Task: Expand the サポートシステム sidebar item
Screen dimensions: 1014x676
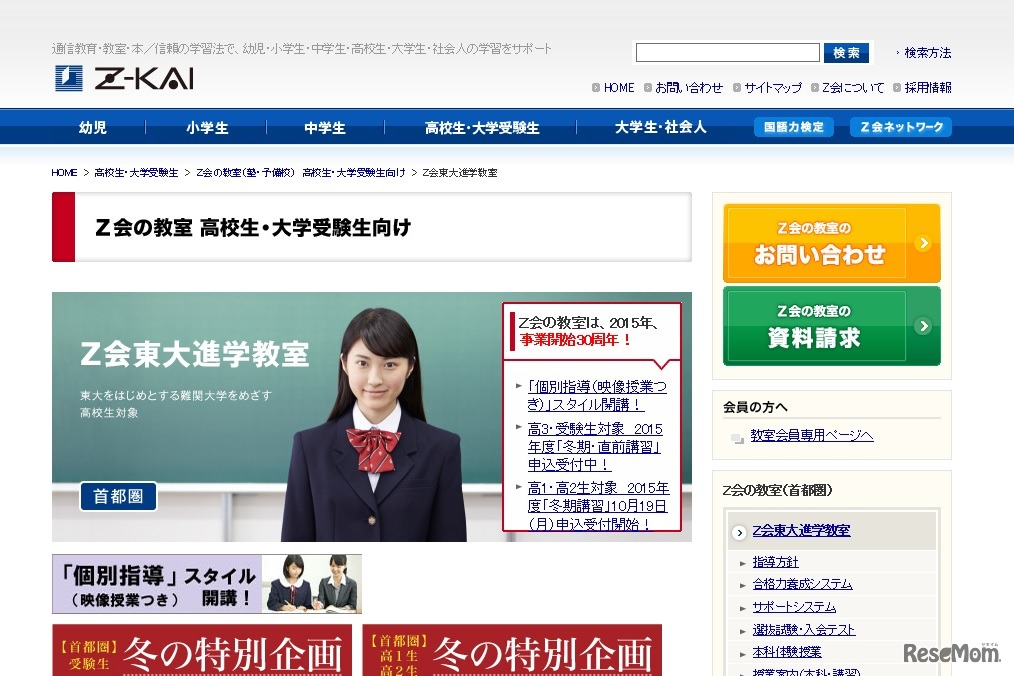Action: pyautogui.click(x=795, y=606)
